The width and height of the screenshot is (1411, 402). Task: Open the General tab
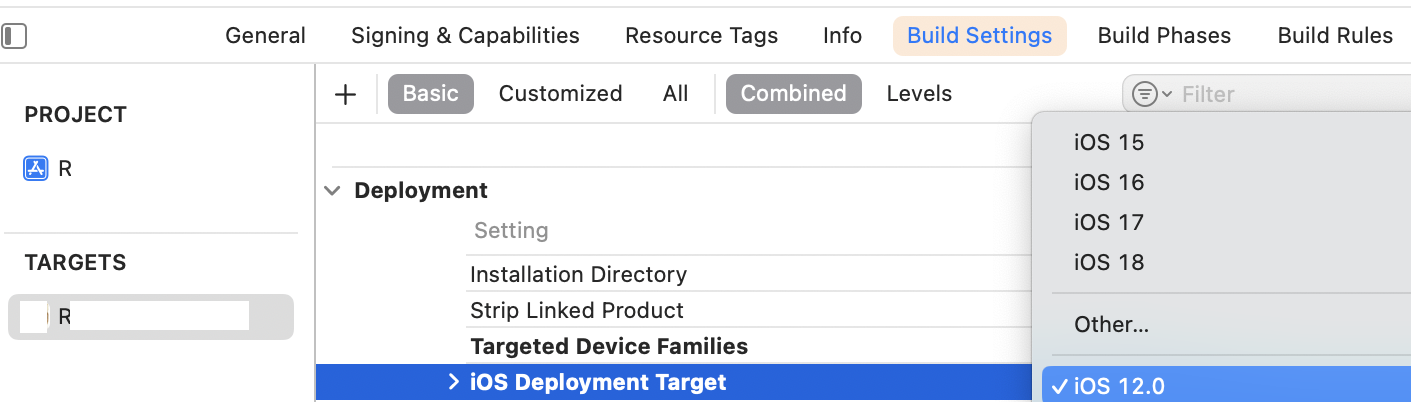coord(265,36)
